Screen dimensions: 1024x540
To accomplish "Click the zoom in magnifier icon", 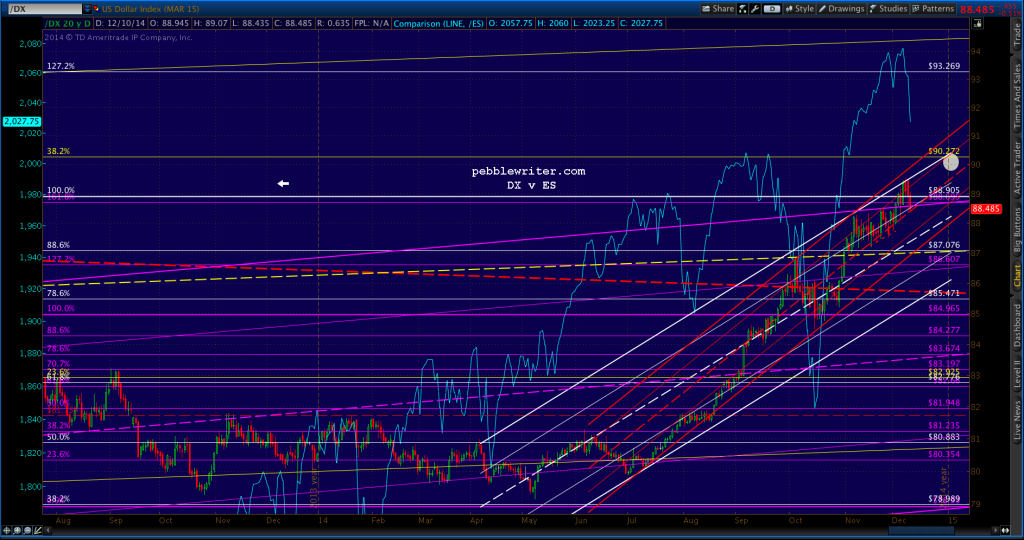I will 17,530.
